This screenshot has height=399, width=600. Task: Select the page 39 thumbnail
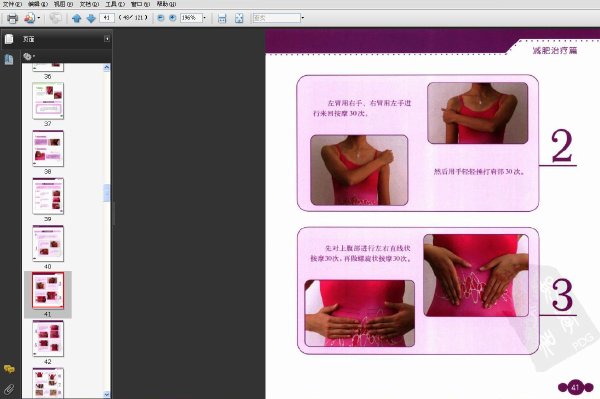[48, 196]
